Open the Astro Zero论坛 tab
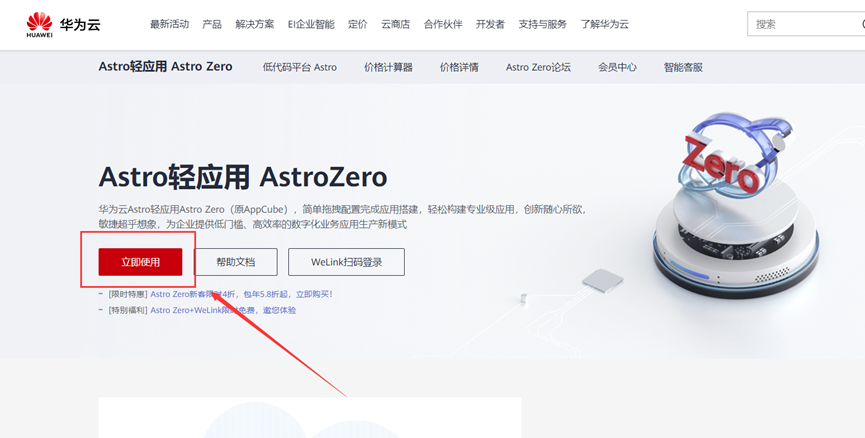Screen dimensions: 865x438 coord(538,67)
